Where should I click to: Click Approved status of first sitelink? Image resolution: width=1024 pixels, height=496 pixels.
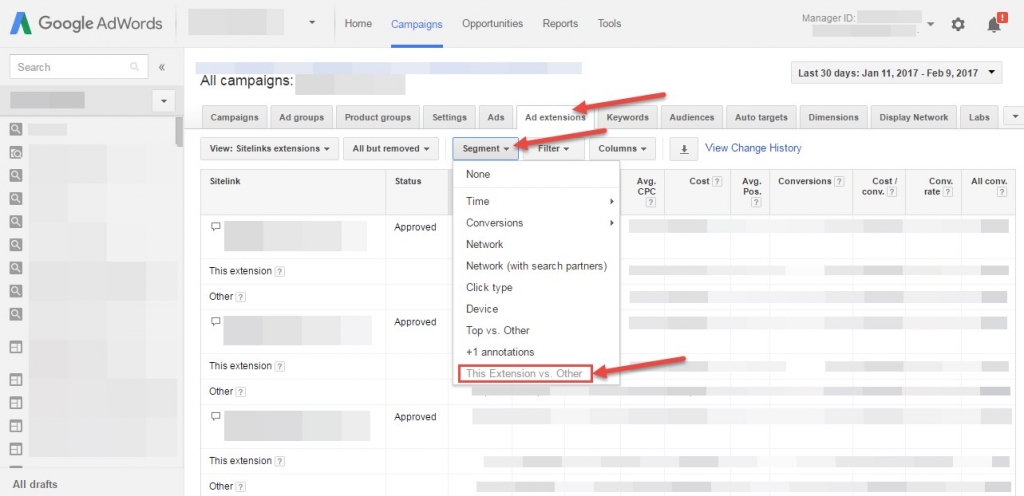coord(415,227)
